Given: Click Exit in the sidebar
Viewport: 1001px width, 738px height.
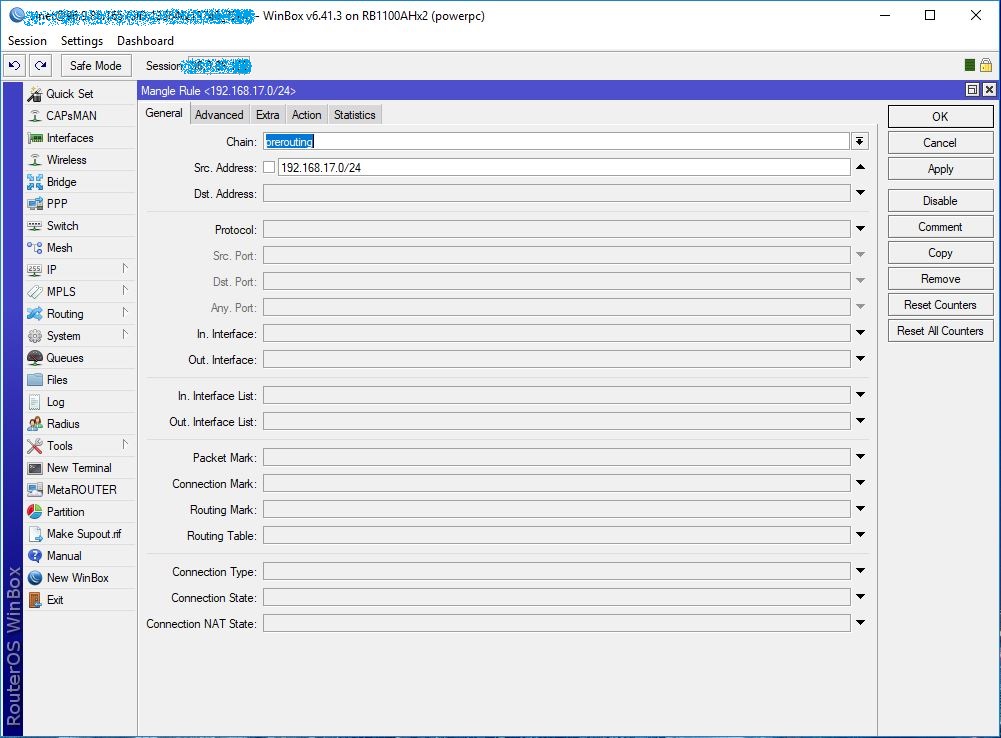Looking at the screenshot, I should point(80,600).
